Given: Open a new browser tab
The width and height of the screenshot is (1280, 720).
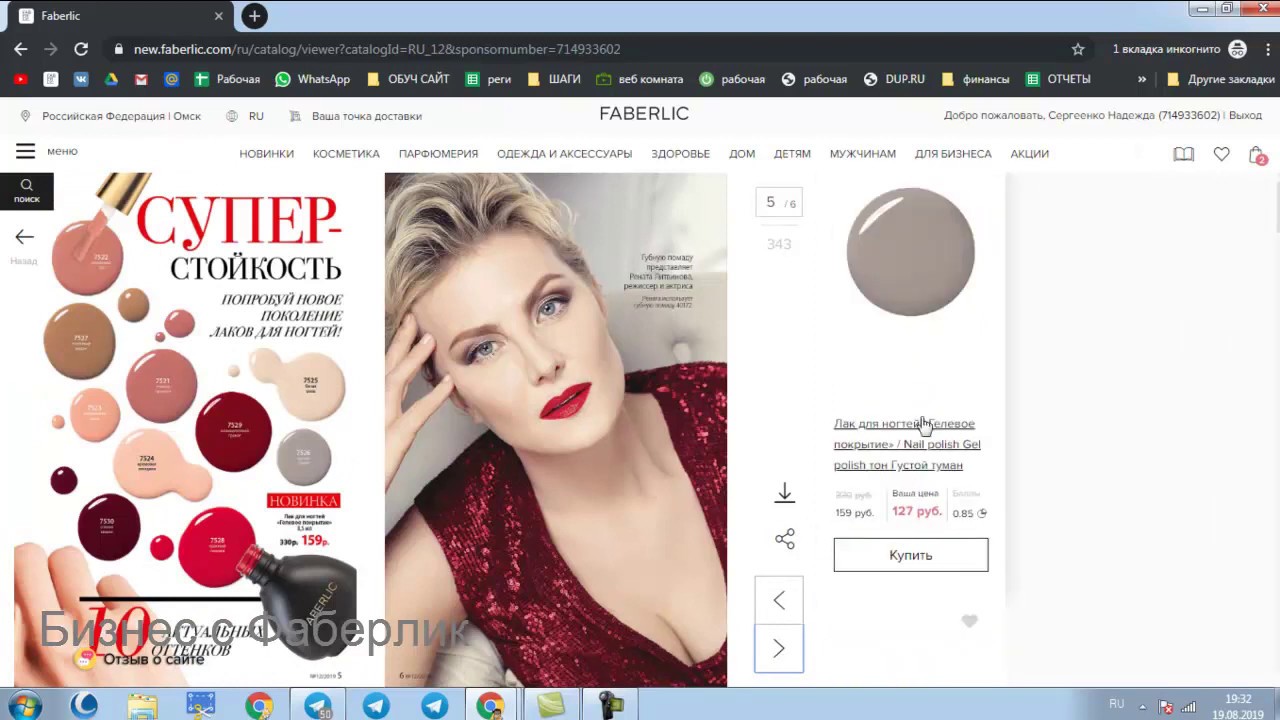Looking at the screenshot, I should tap(254, 16).
